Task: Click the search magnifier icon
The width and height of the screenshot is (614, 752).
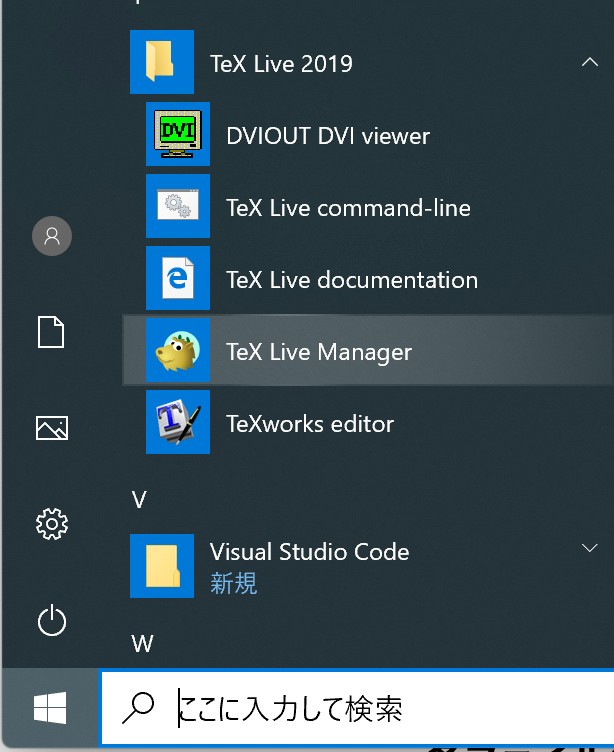Action: [x=138, y=708]
